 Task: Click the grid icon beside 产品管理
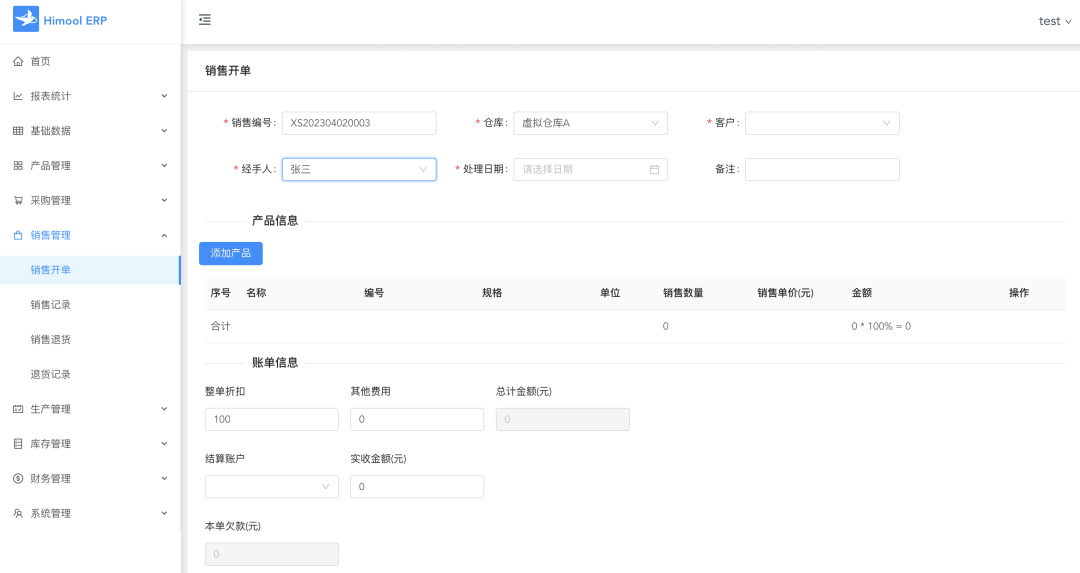click(18, 166)
